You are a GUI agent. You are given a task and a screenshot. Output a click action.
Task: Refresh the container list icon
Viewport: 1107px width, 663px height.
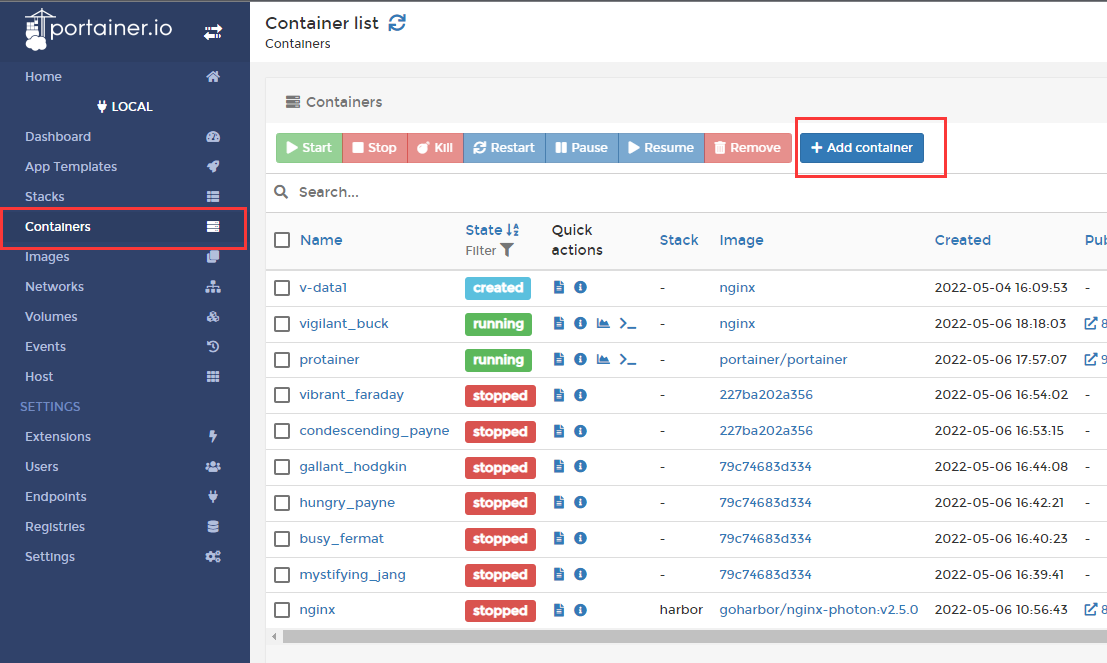click(397, 23)
